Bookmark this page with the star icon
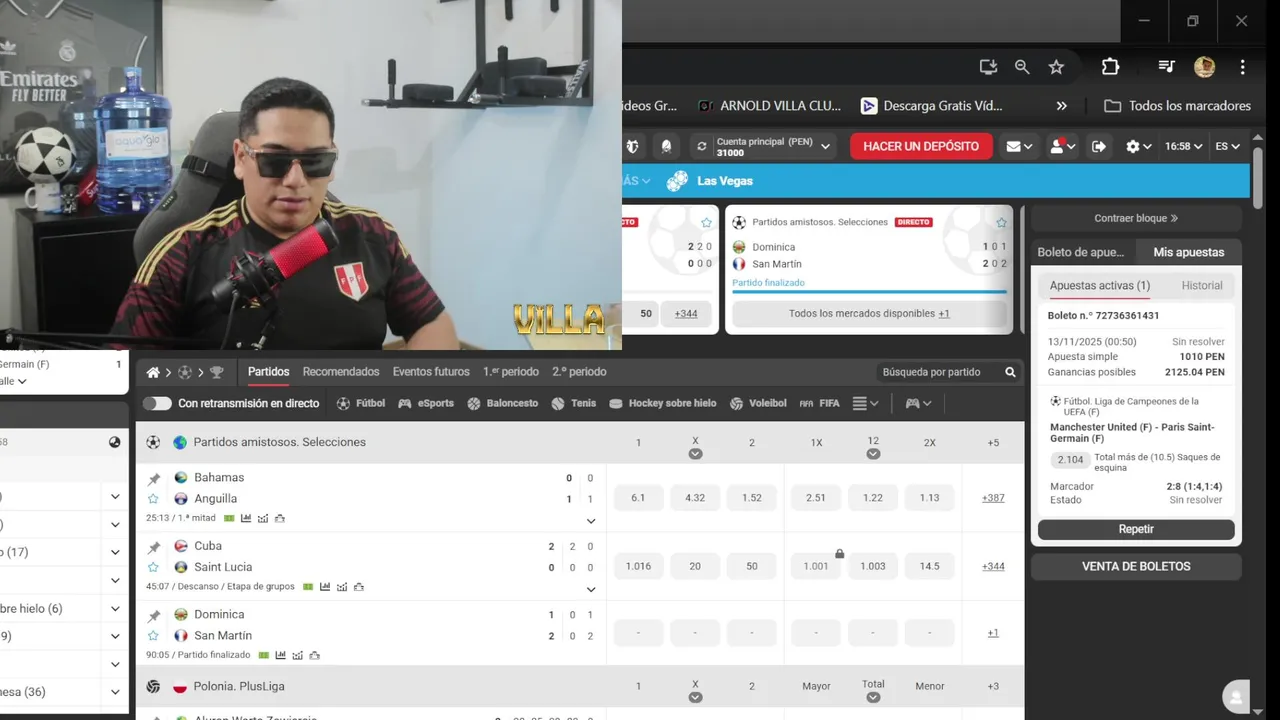Screen dimensions: 1280x720 [1056, 67]
